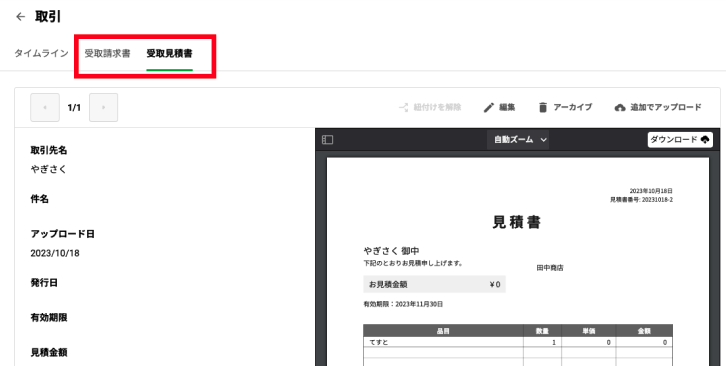Click the てすと item row in the table
The image size is (726, 366).
pos(518,342)
